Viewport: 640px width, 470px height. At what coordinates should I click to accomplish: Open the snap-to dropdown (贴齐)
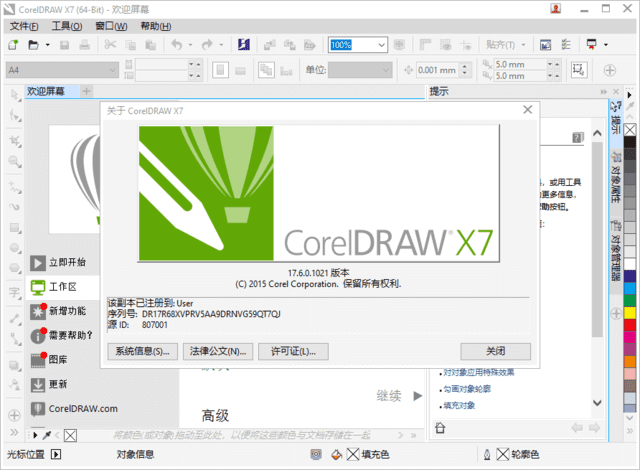[x=506, y=44]
